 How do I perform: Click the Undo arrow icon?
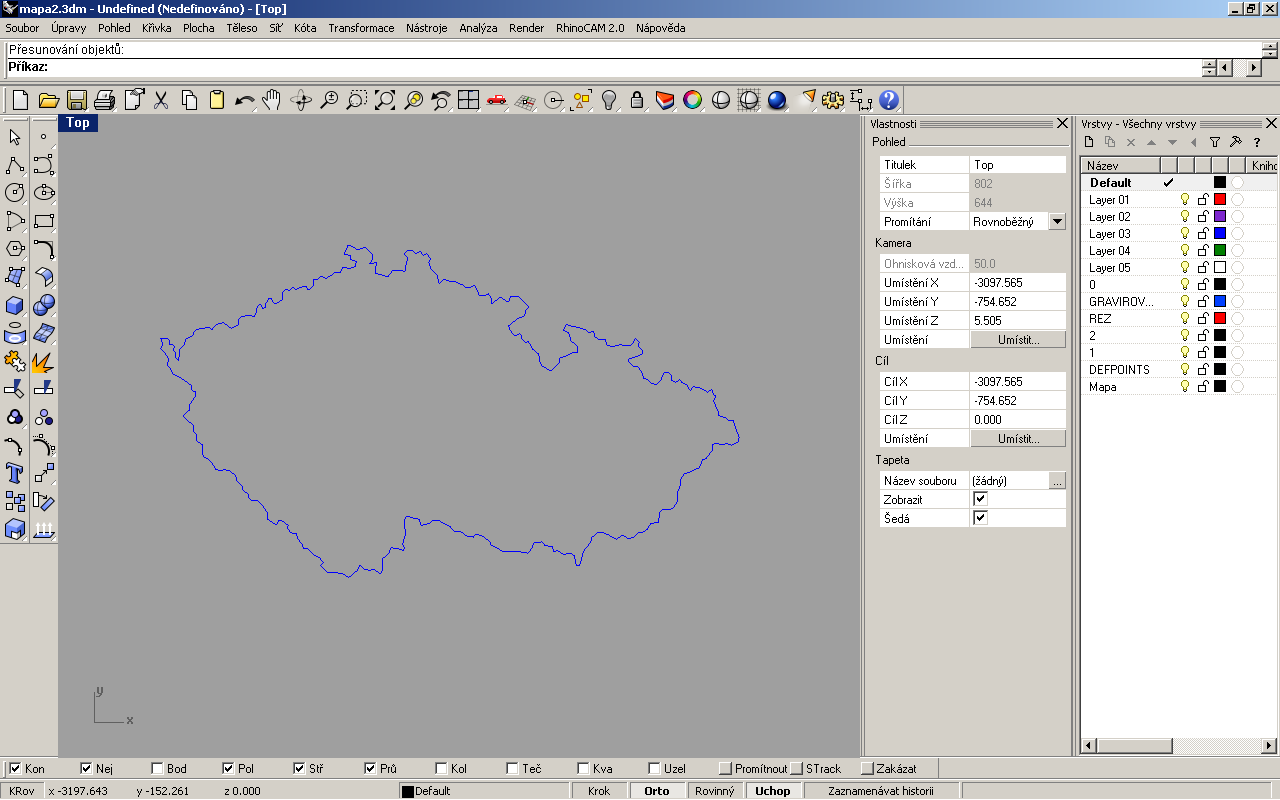pos(244,100)
